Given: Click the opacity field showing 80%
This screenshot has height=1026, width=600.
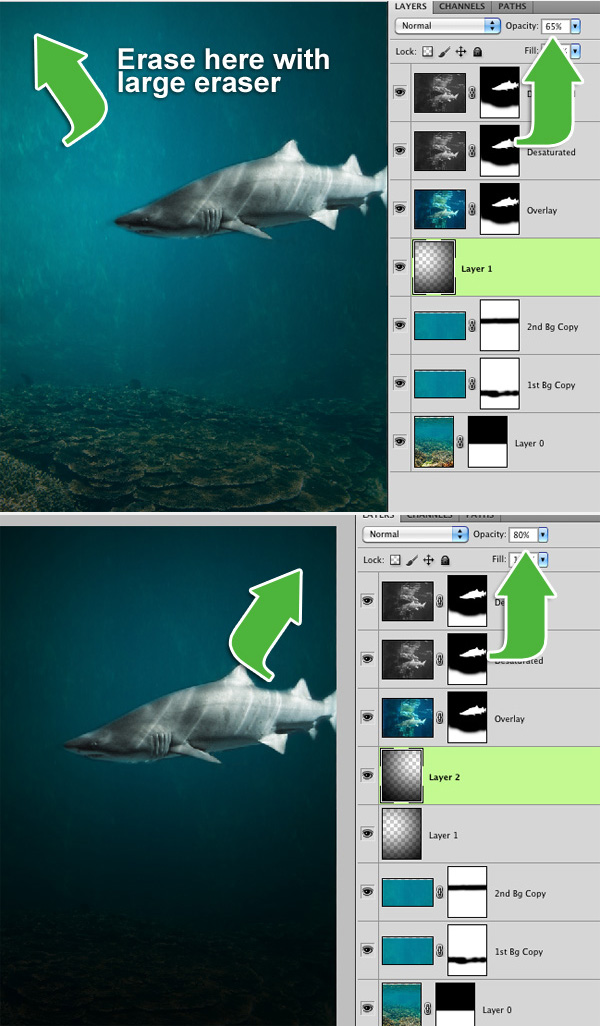Looking at the screenshot, I should coord(522,534).
